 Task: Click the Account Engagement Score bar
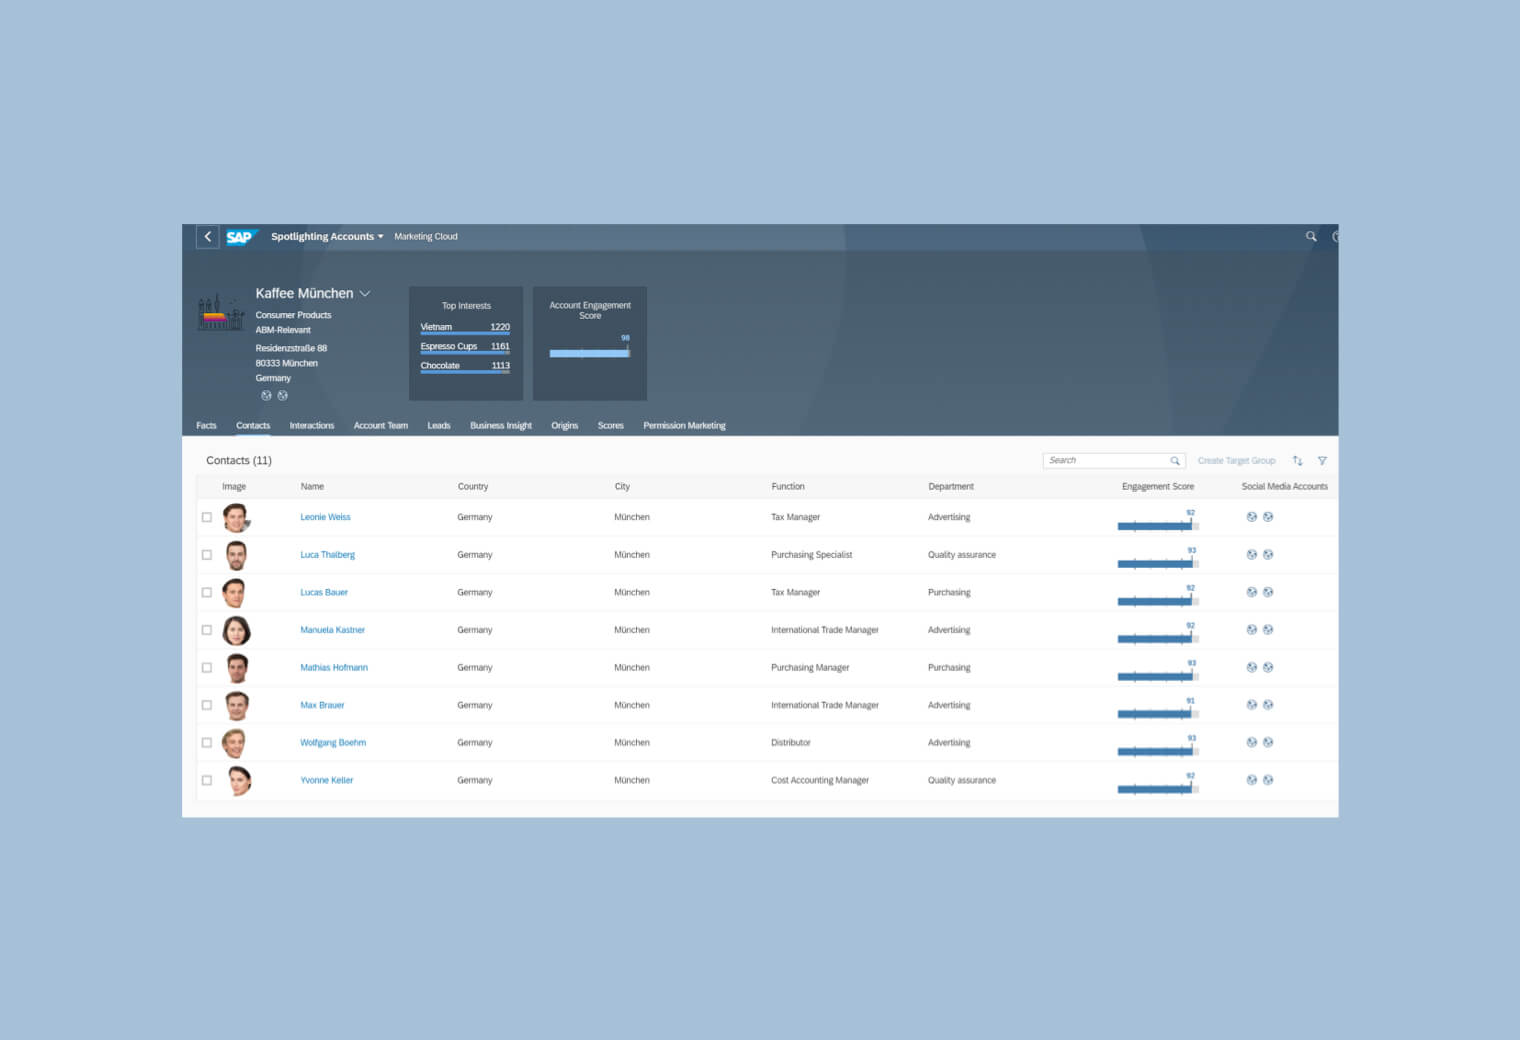(589, 352)
